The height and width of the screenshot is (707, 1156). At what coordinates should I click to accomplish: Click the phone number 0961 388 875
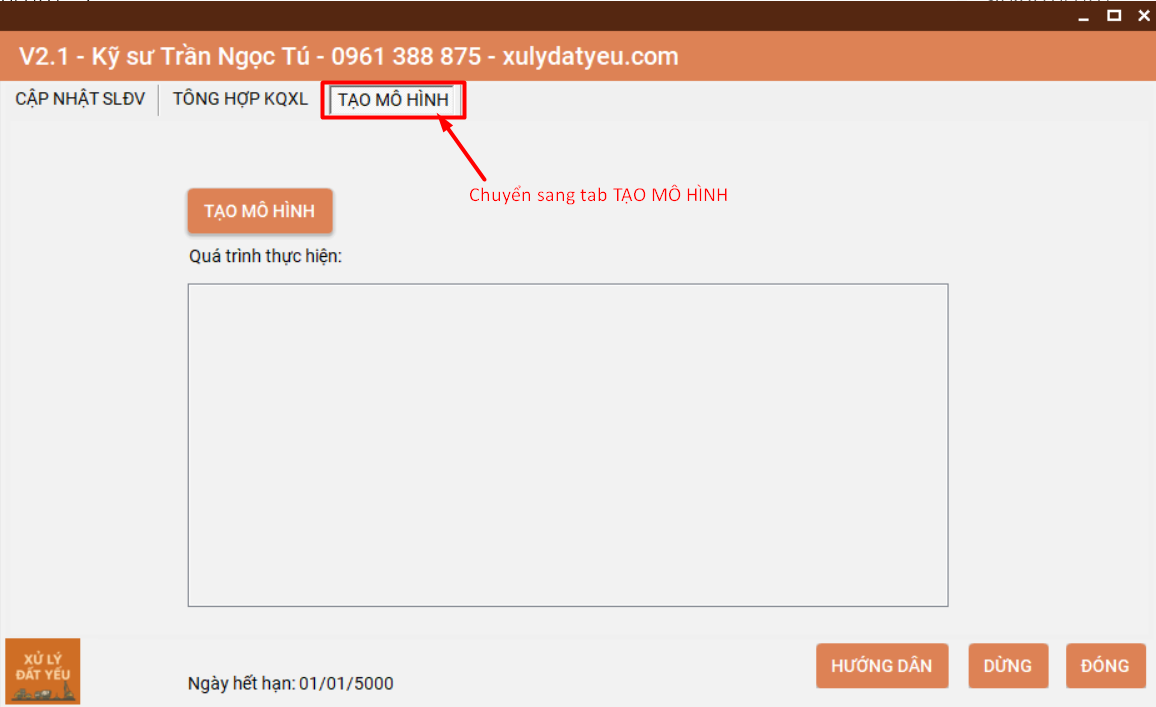(406, 56)
